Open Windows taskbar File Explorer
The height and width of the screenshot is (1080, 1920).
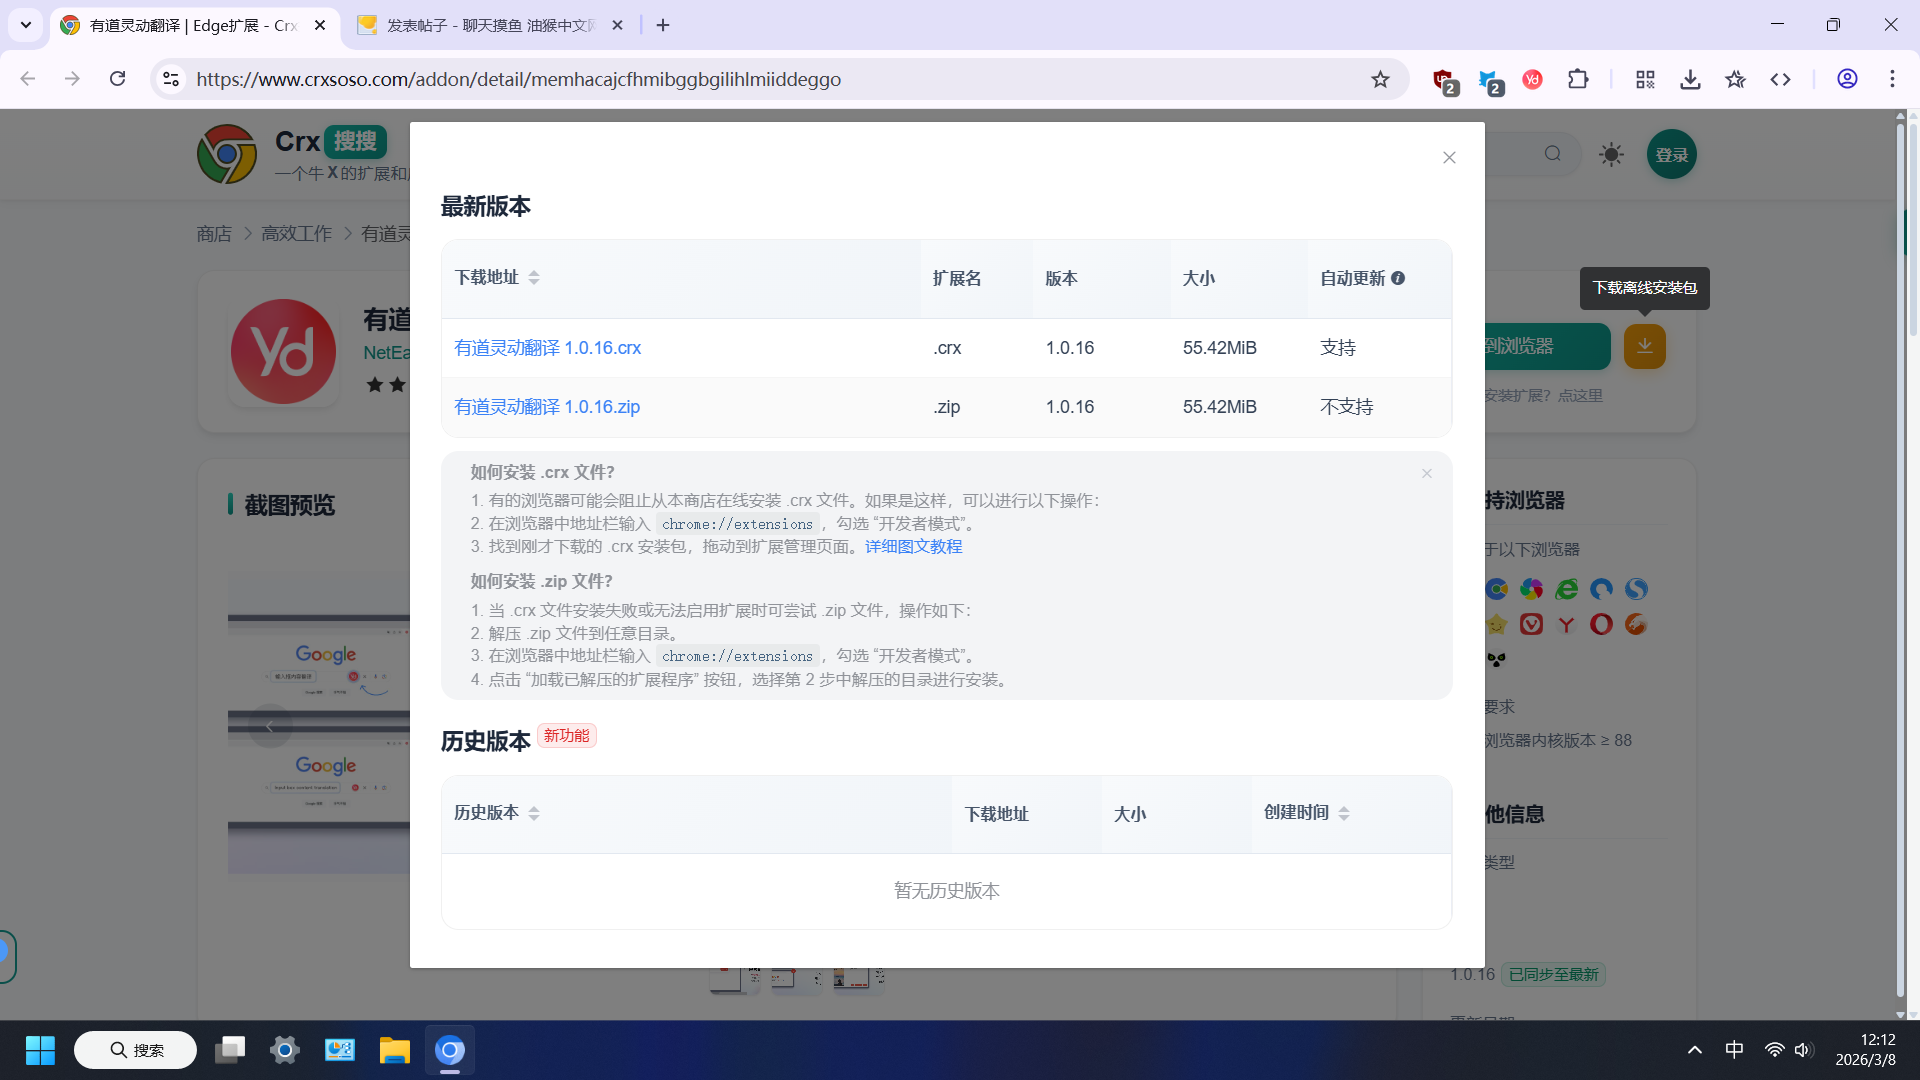[394, 1050]
